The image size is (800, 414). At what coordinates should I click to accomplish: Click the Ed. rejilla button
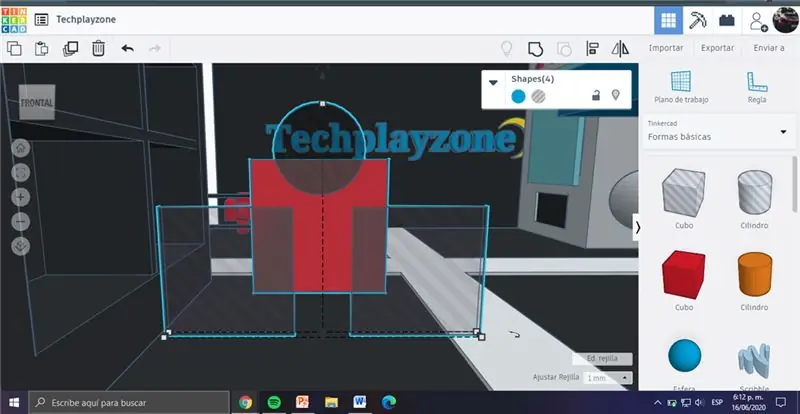coord(602,358)
